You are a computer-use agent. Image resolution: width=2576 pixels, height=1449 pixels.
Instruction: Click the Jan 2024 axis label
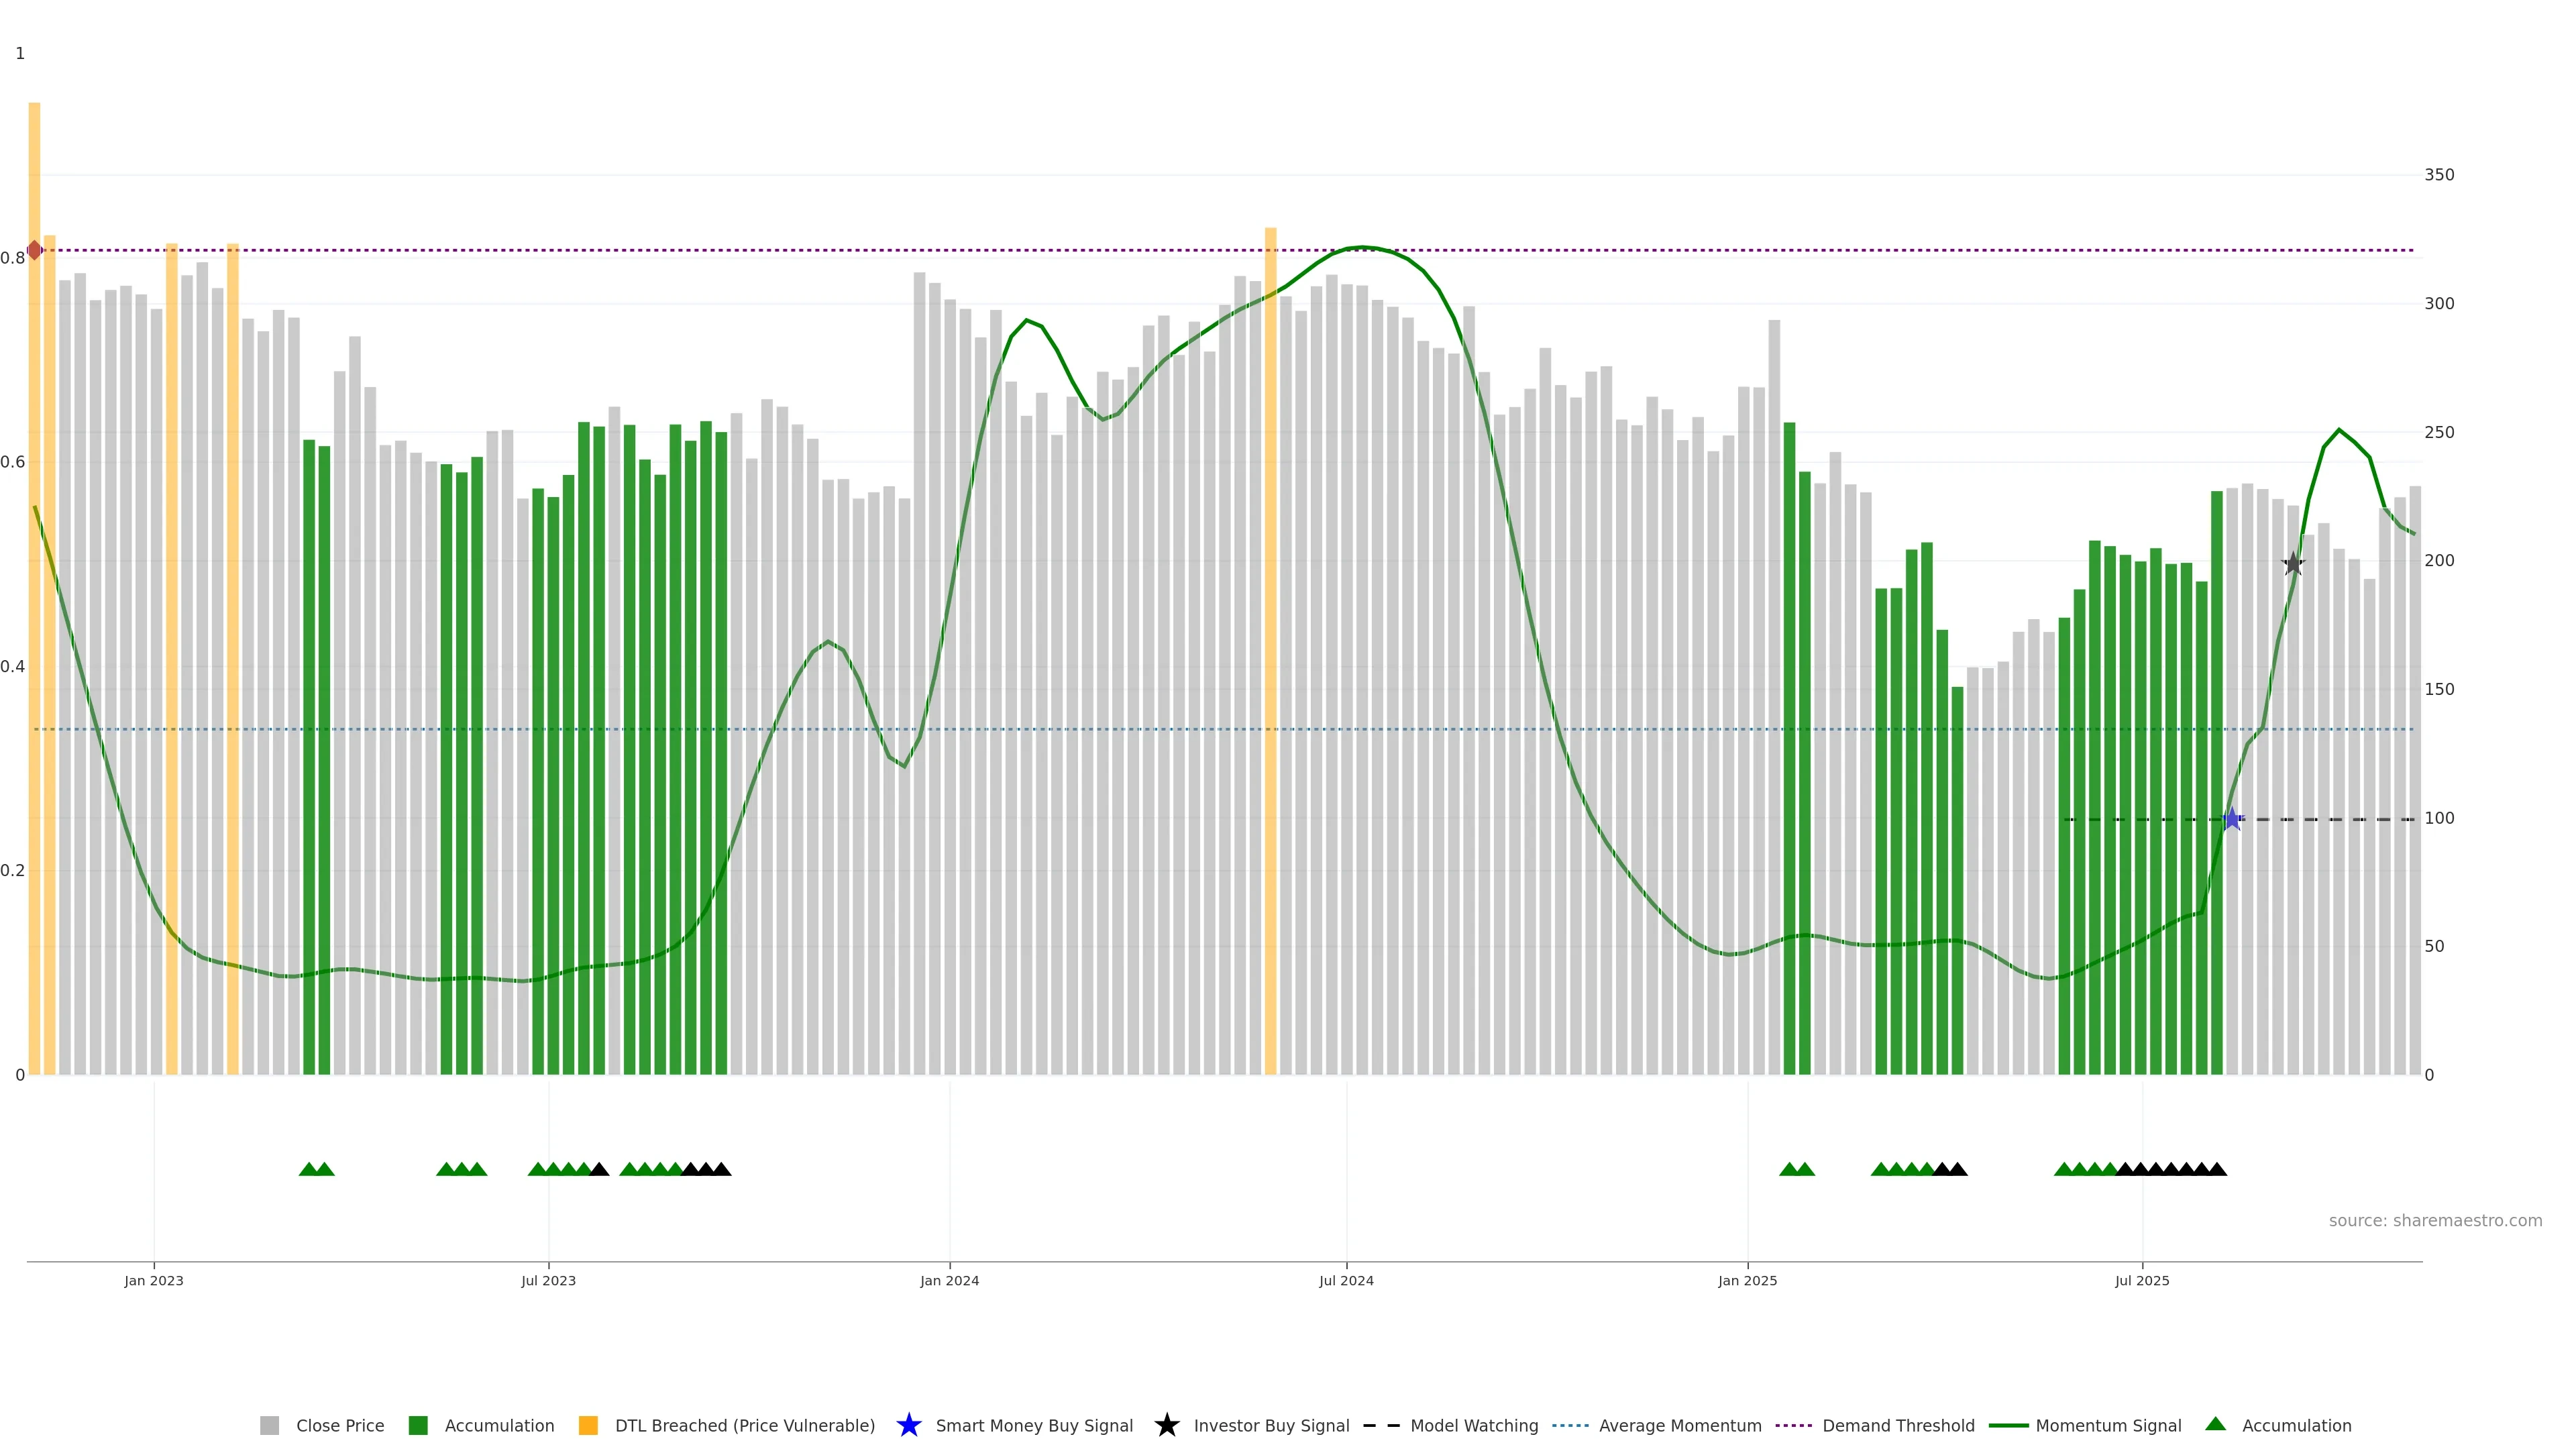pos(949,1280)
